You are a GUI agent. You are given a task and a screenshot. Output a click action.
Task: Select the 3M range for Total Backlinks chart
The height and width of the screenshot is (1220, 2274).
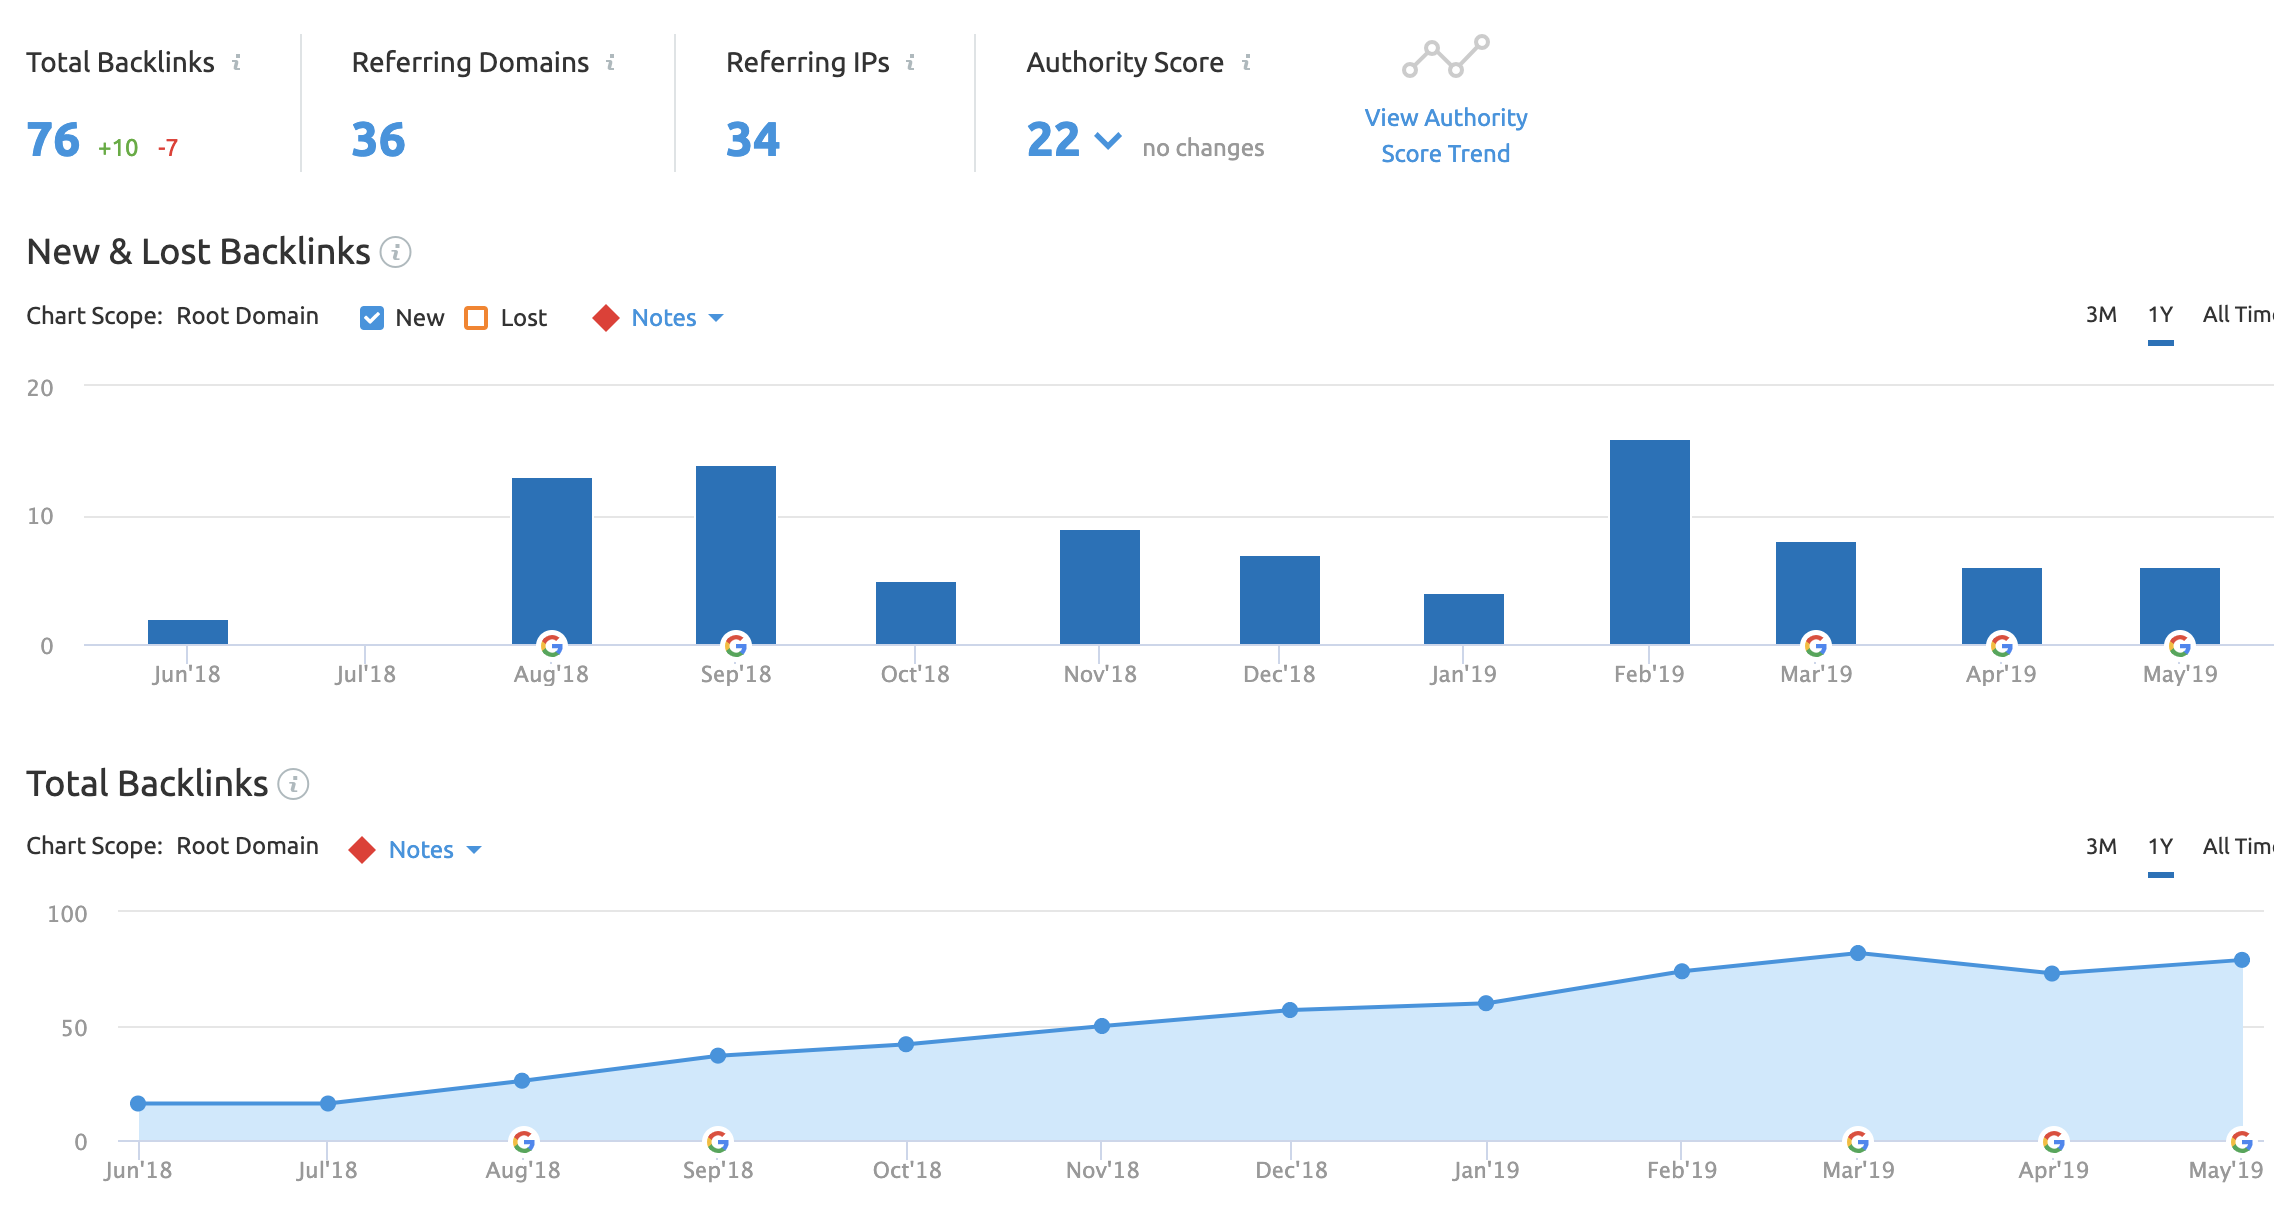click(2101, 846)
